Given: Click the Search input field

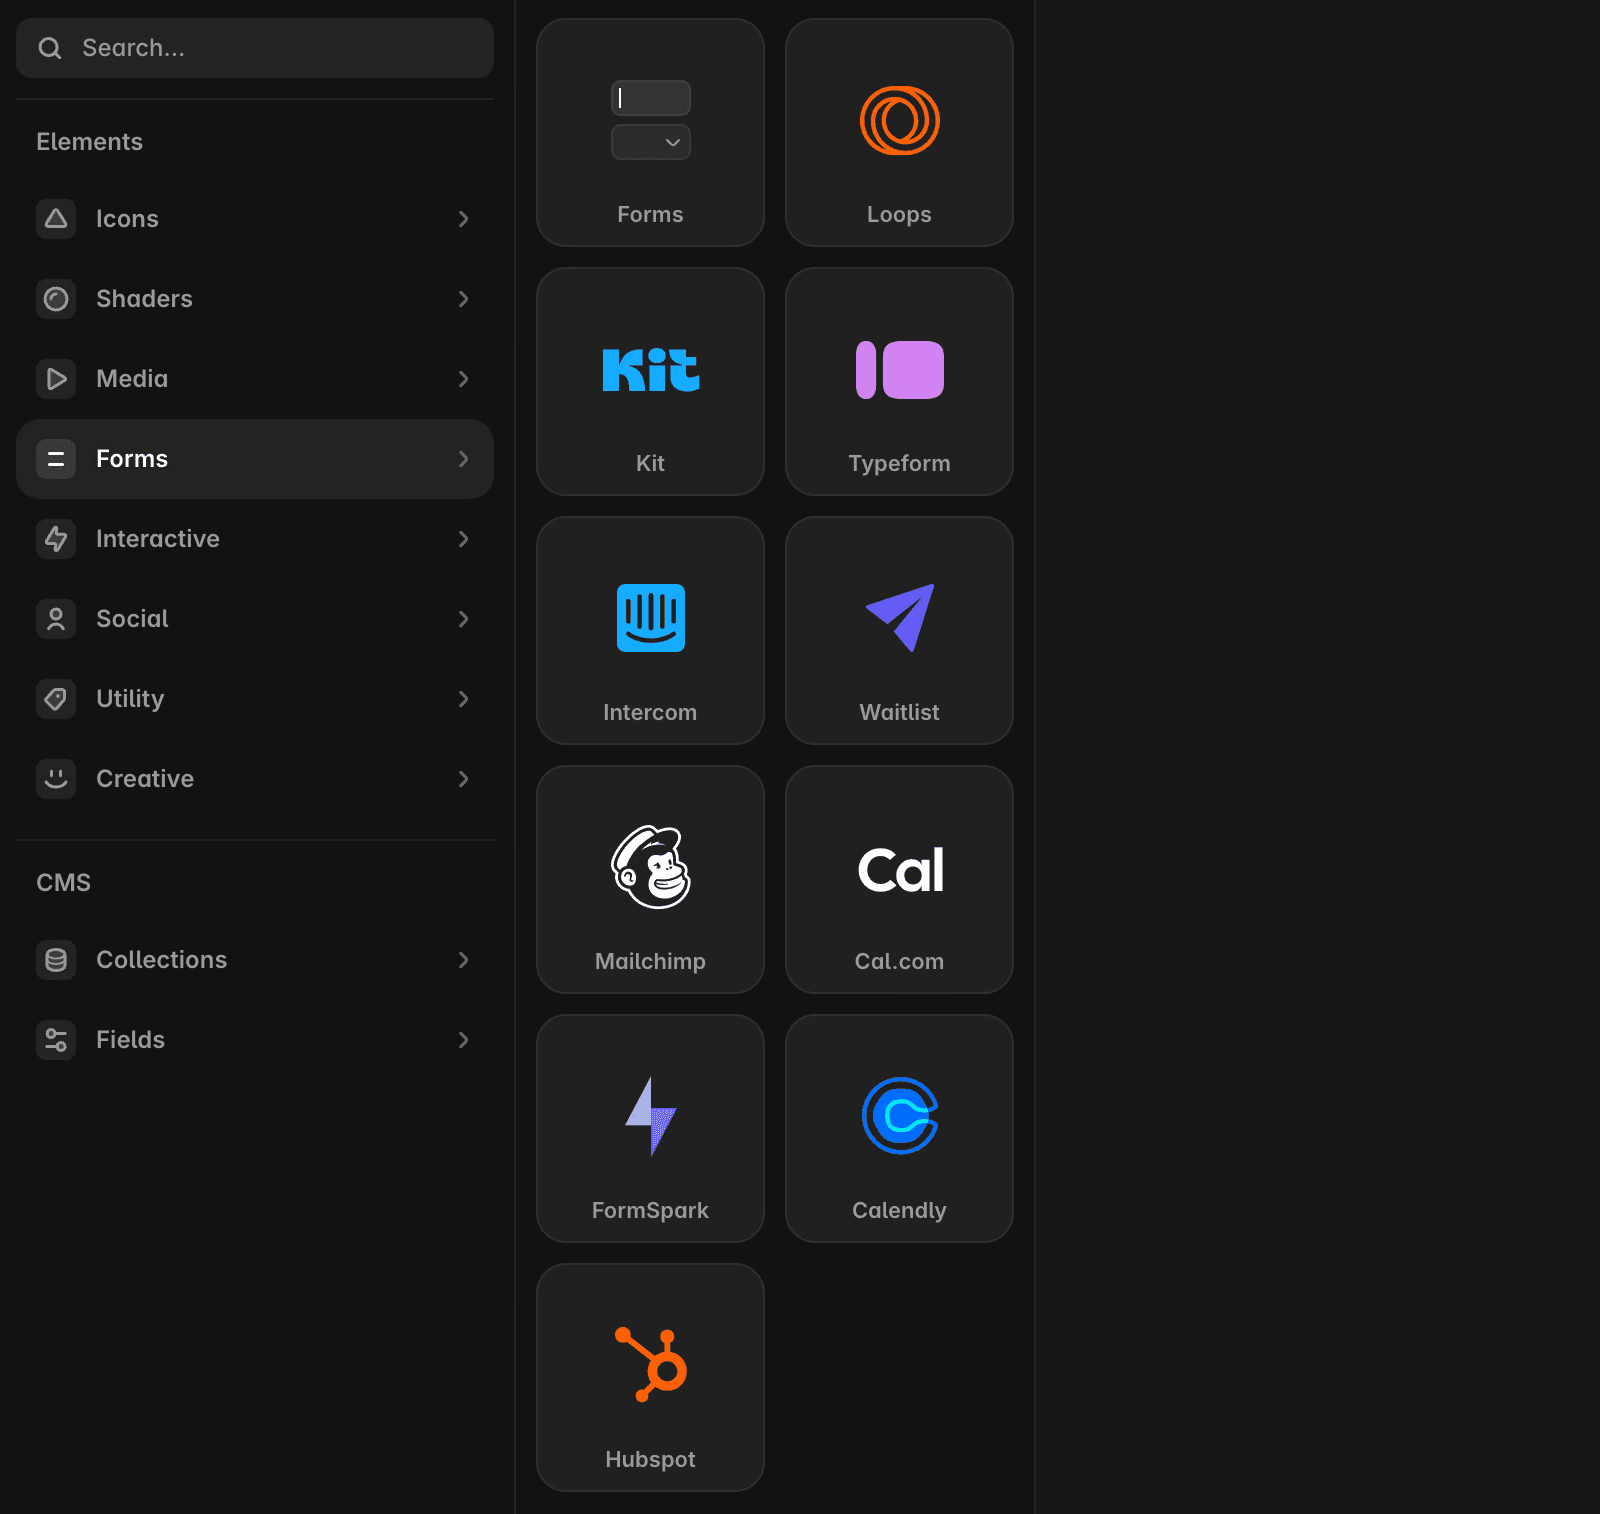Looking at the screenshot, I should tap(255, 48).
